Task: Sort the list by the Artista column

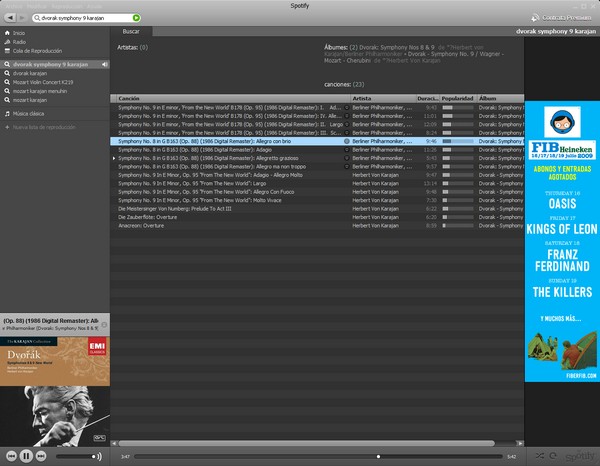Action: [x=383, y=98]
